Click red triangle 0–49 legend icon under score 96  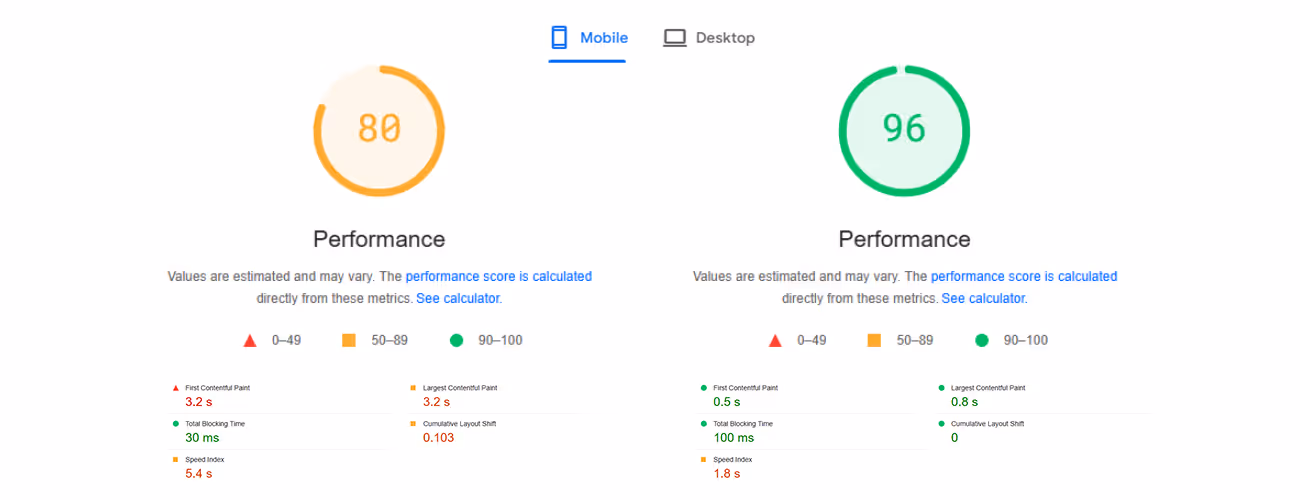775,340
